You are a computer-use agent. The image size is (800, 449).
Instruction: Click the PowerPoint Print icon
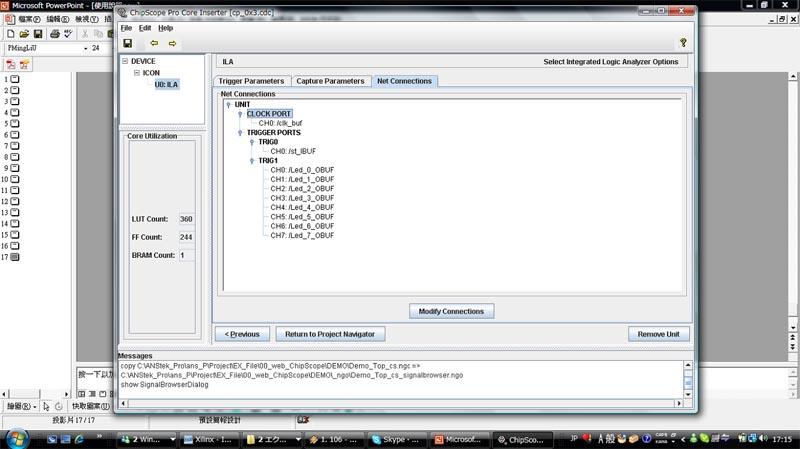point(55,34)
